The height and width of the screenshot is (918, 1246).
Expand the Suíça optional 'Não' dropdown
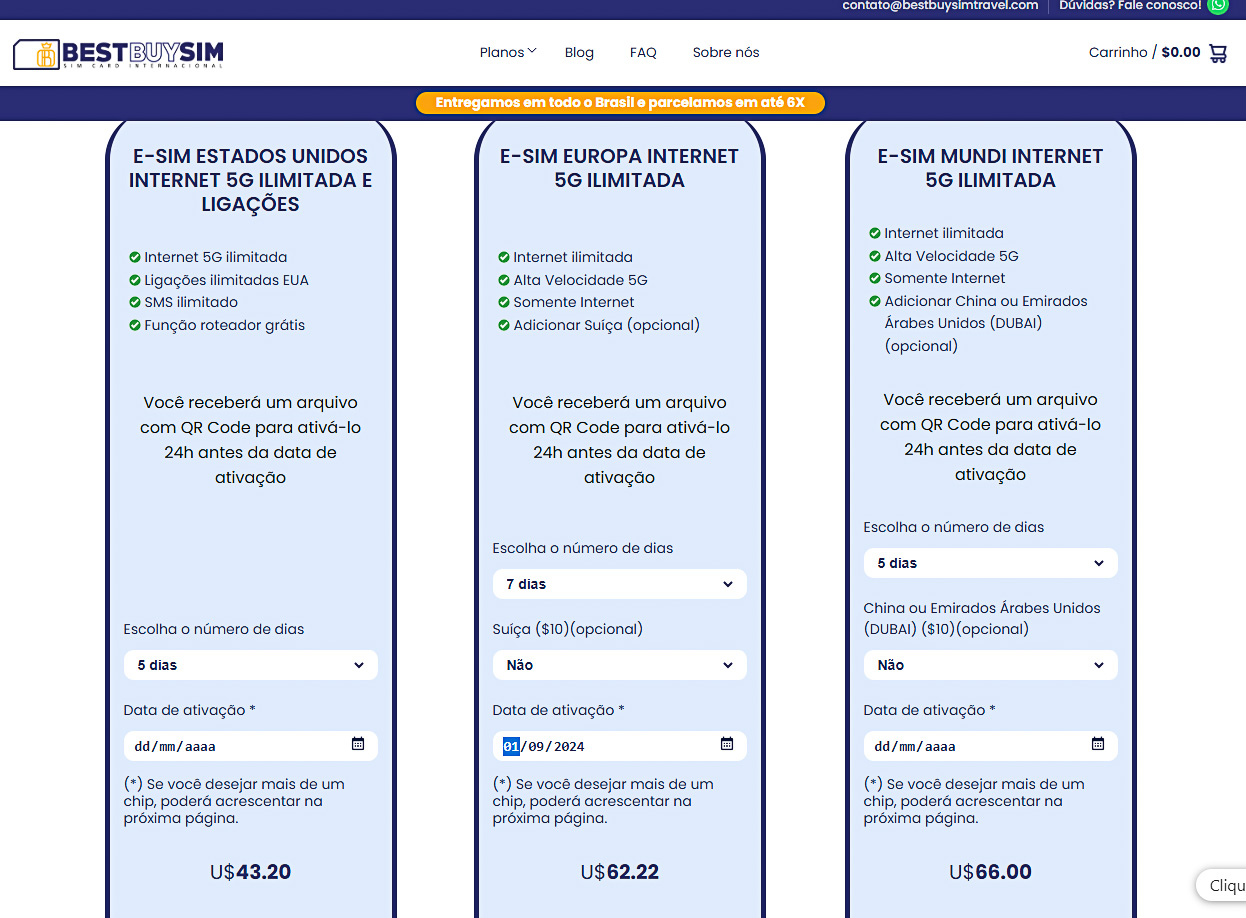click(619, 665)
